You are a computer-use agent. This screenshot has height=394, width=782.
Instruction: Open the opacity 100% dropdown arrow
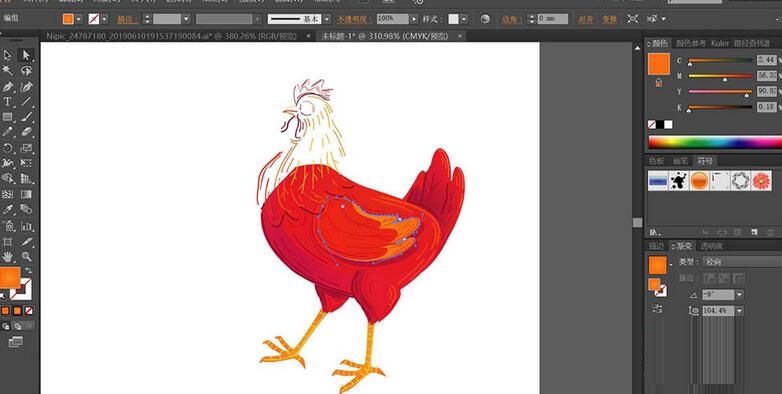[413, 19]
